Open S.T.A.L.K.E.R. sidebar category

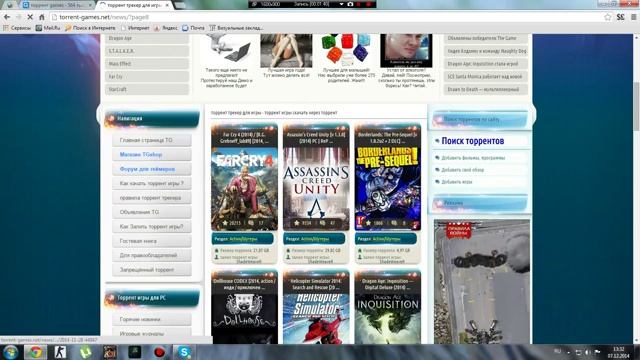point(147,51)
